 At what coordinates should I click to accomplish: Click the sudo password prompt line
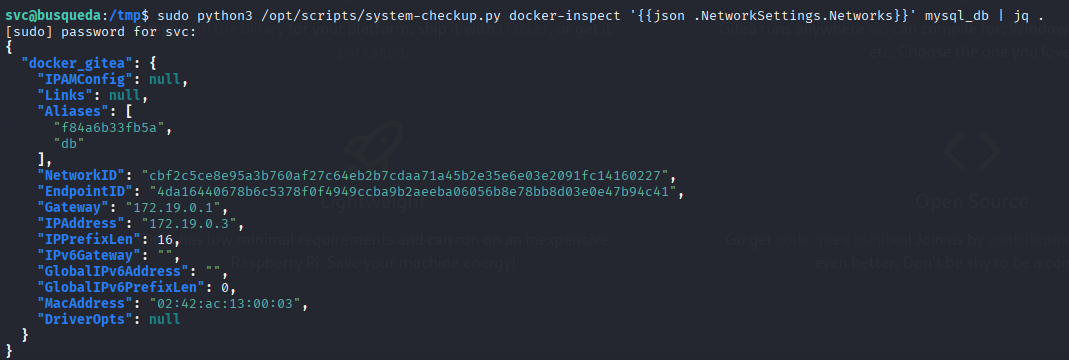pyautogui.click(x=101, y=32)
